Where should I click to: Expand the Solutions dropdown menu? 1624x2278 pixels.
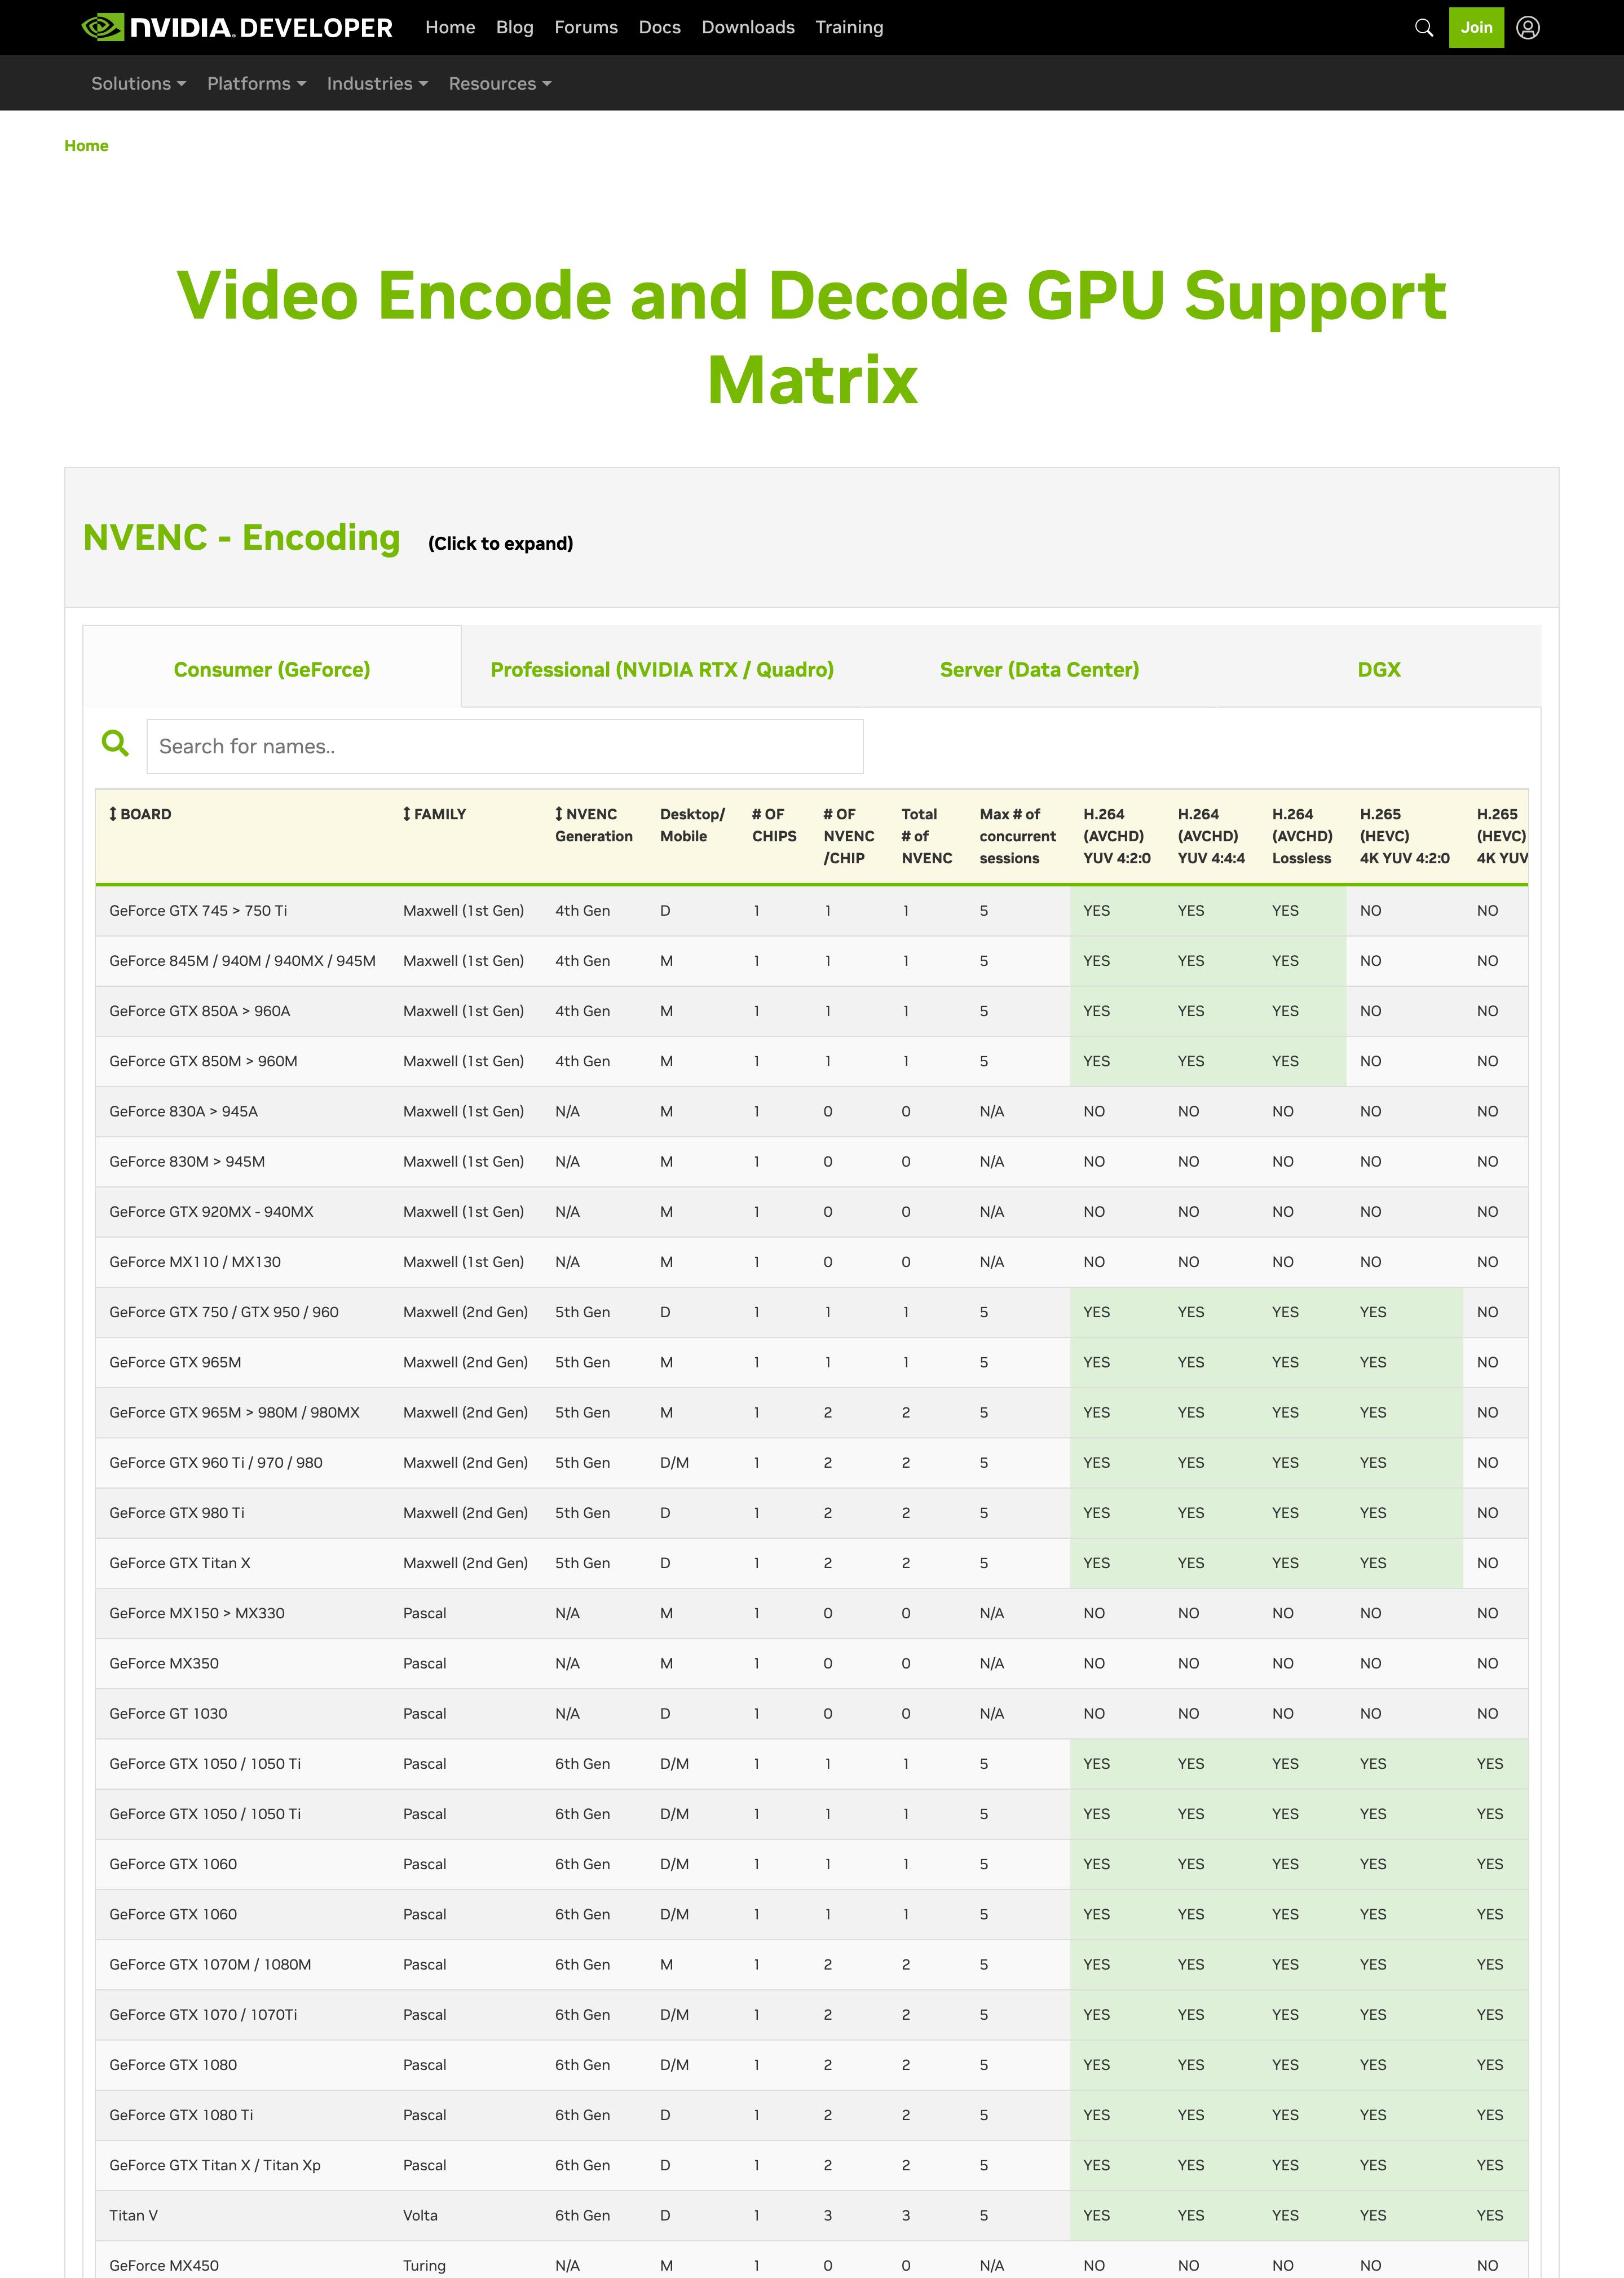tap(138, 84)
